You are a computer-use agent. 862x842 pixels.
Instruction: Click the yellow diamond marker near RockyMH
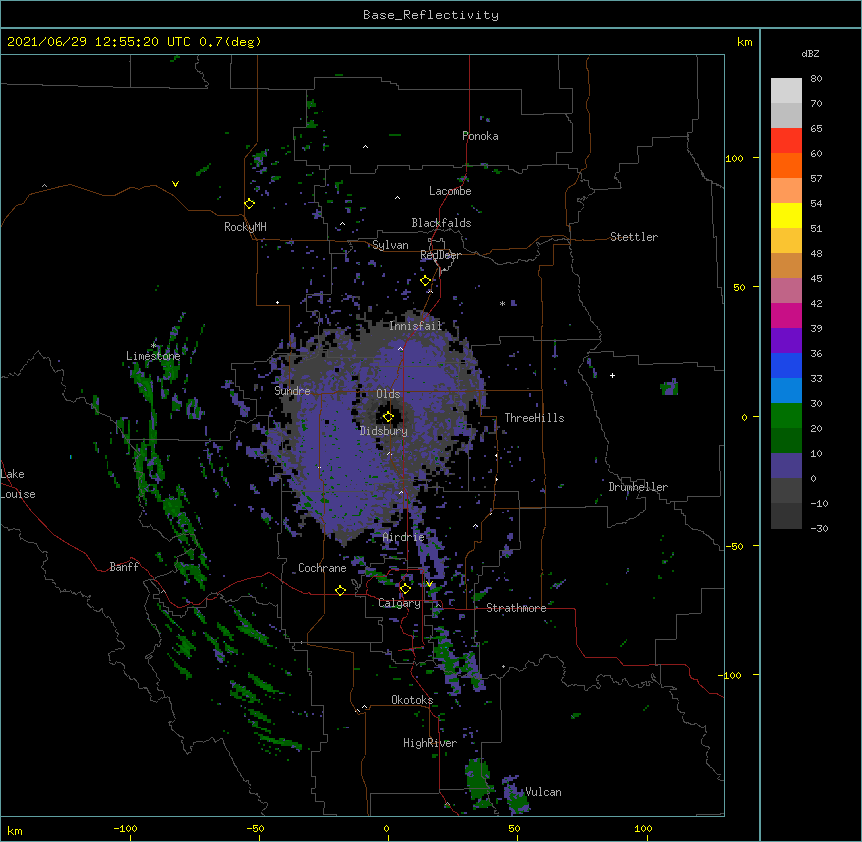tap(249, 203)
